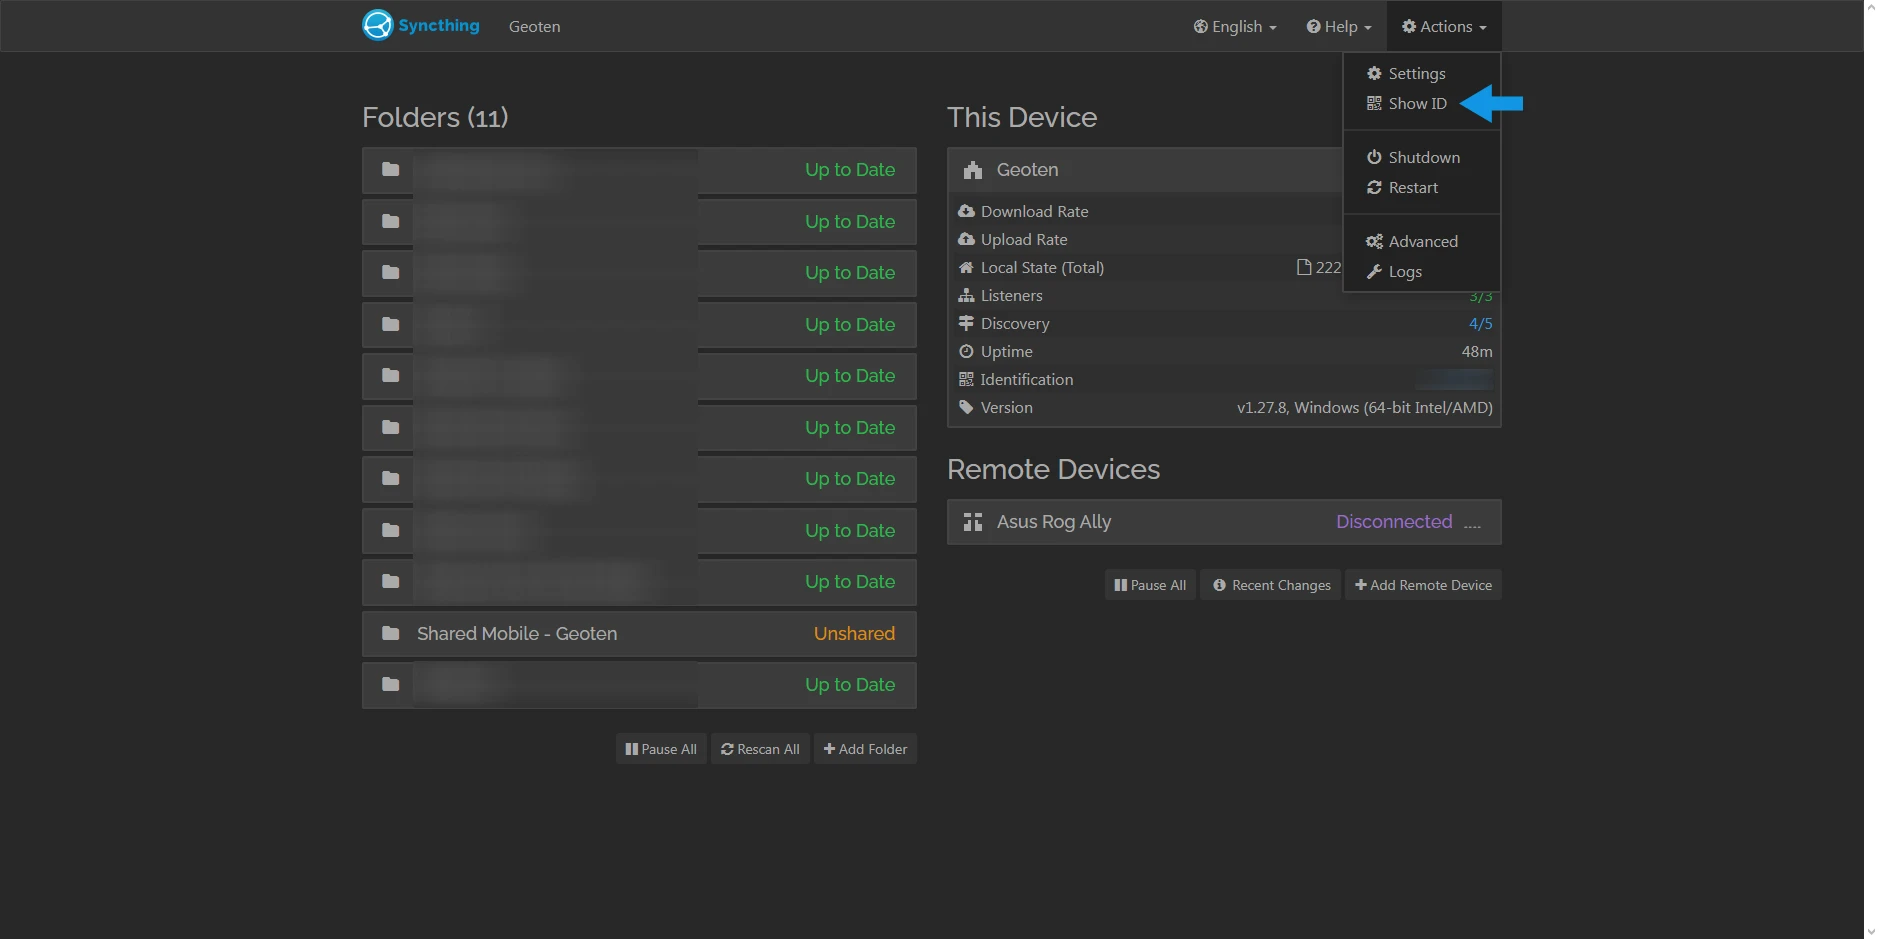Click the Version tag icon
Viewport: 1879px width, 939px height.
[966, 407]
